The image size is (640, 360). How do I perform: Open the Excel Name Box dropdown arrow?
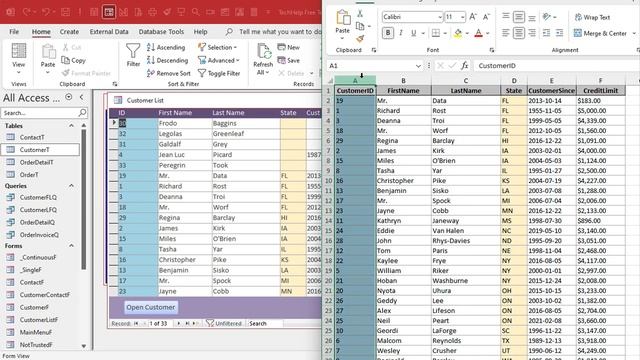click(418, 66)
